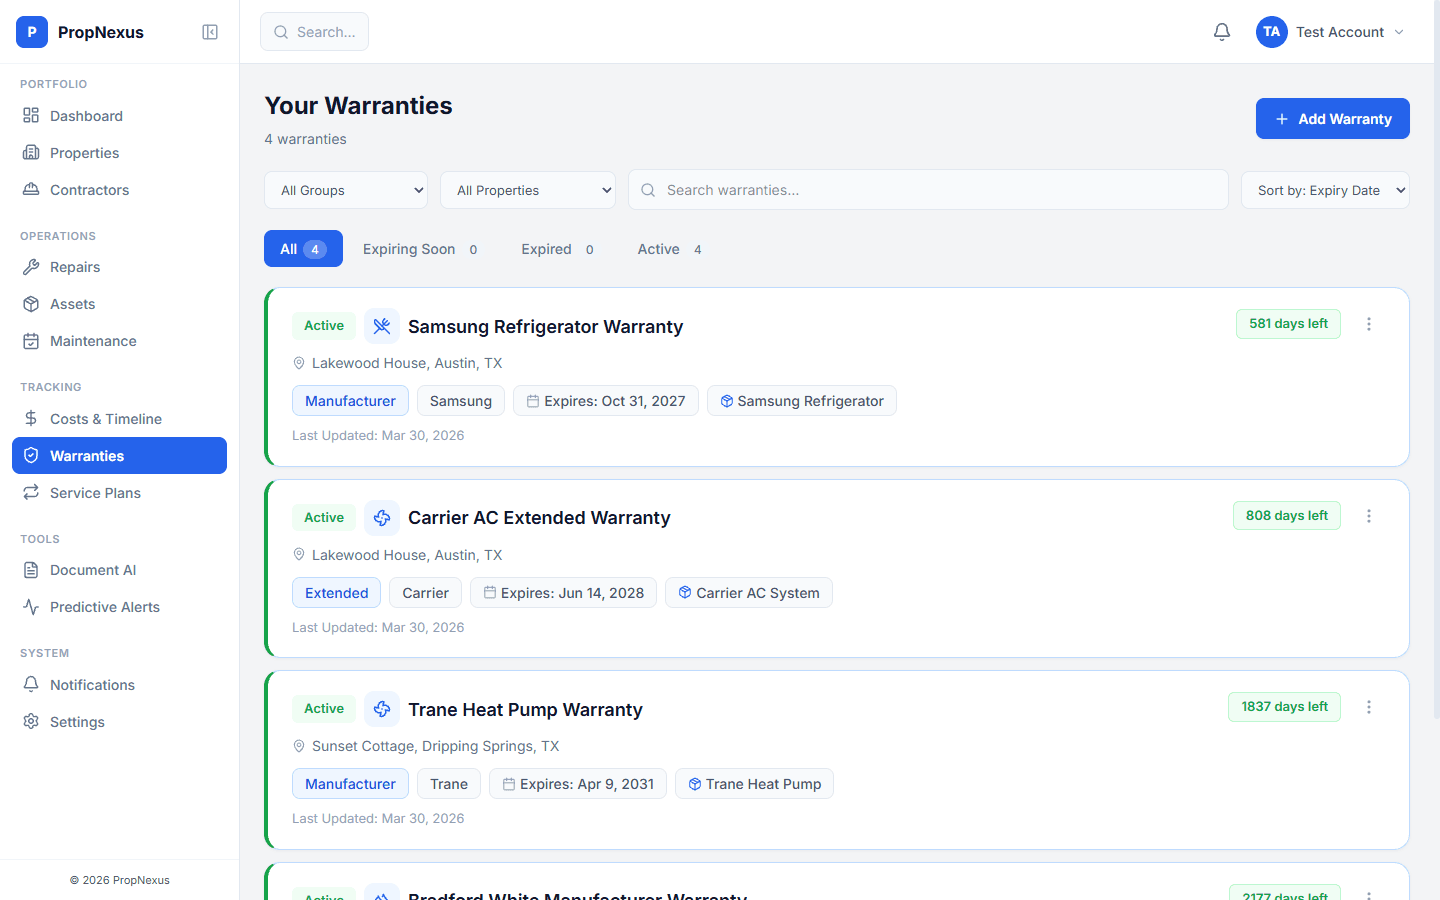
Task: Click the Costs & Timeline dollar icon
Action: pyautogui.click(x=31, y=418)
